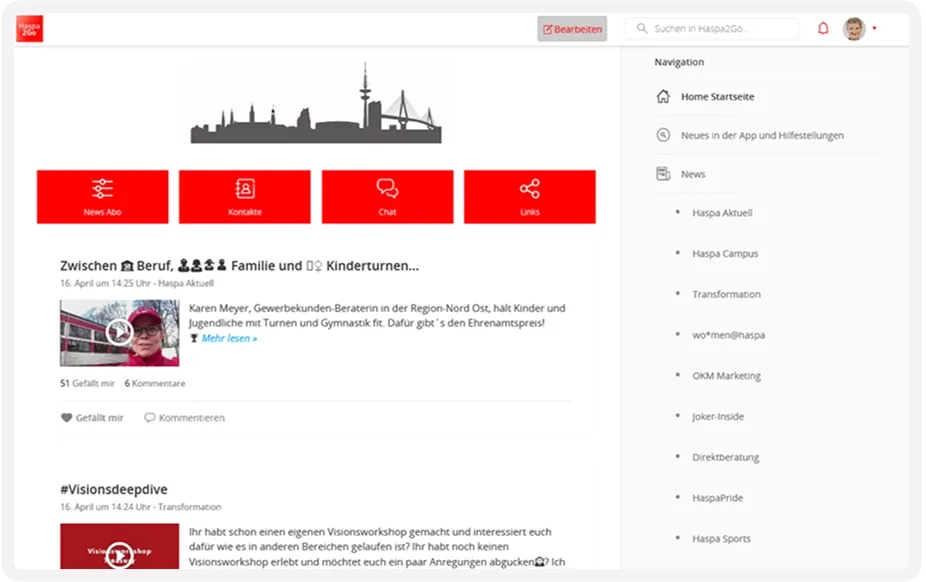Screen dimensions: 926x582
Task: Open the Links tile icon
Action: [x=529, y=189]
